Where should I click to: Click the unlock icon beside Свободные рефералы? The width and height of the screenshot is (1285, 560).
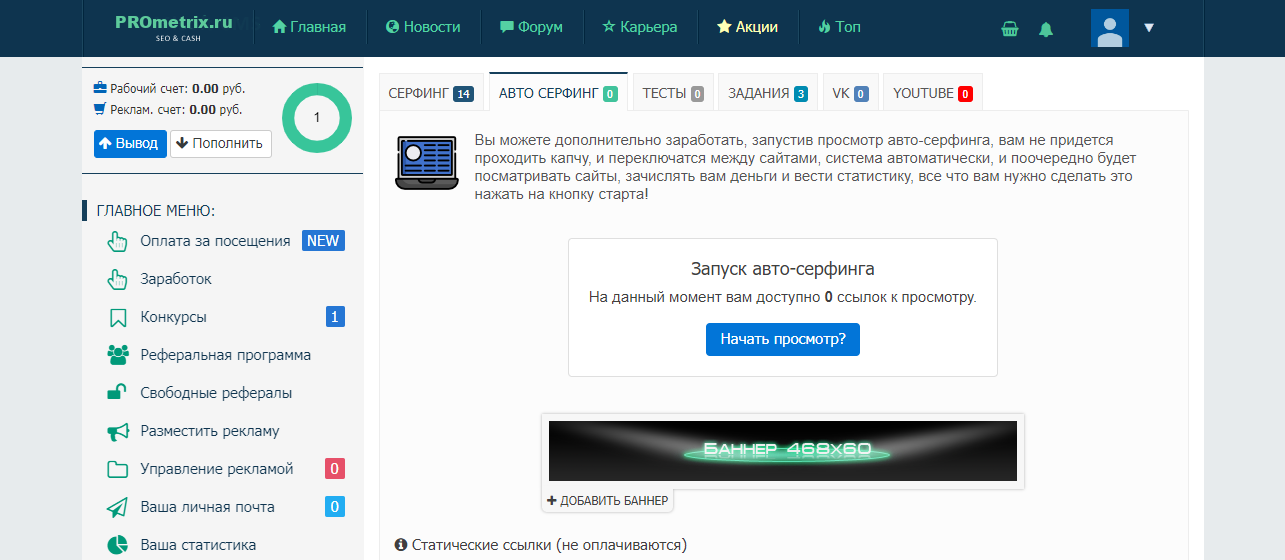[117, 393]
